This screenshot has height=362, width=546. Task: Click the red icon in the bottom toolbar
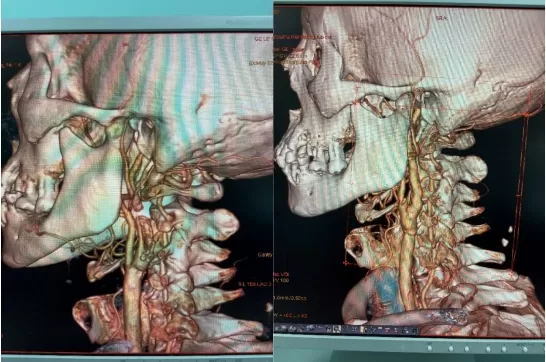(387, 330)
